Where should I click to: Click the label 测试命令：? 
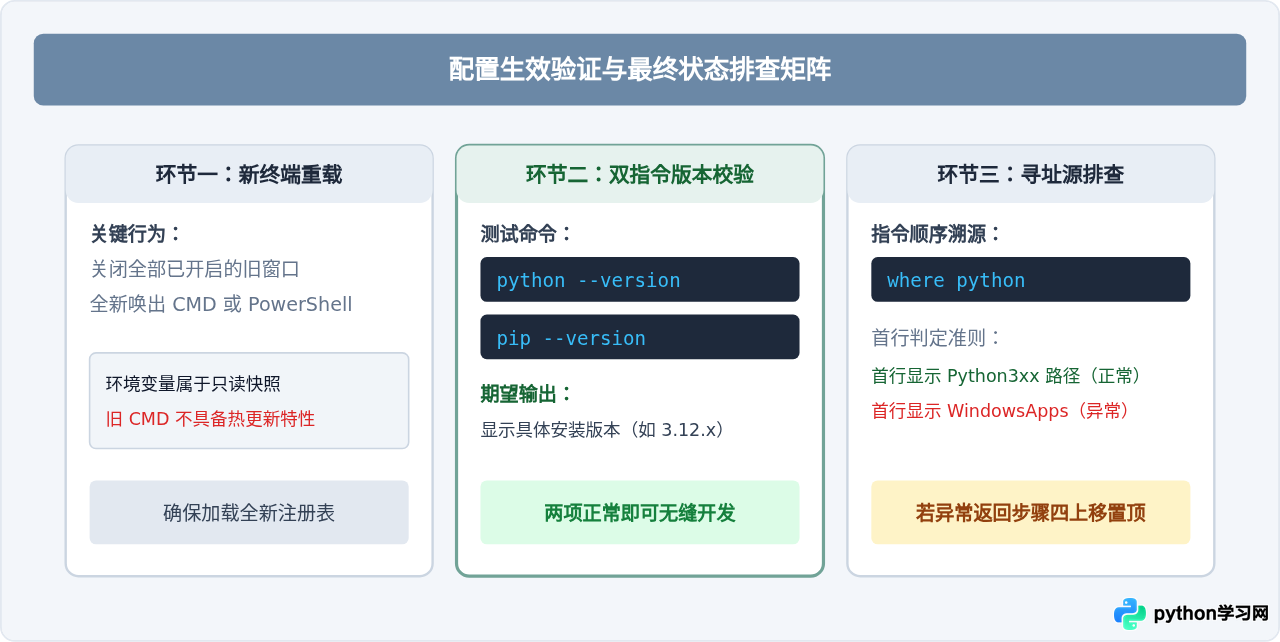527,234
